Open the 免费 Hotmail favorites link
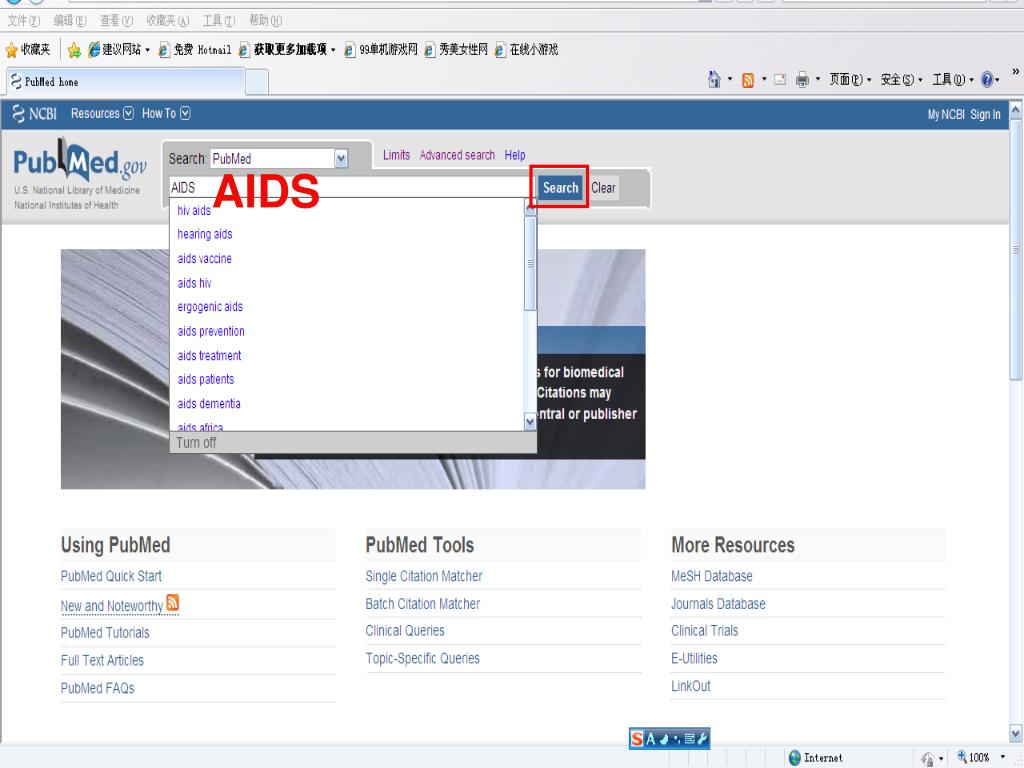This screenshot has width=1024, height=768. pyautogui.click(x=195, y=50)
